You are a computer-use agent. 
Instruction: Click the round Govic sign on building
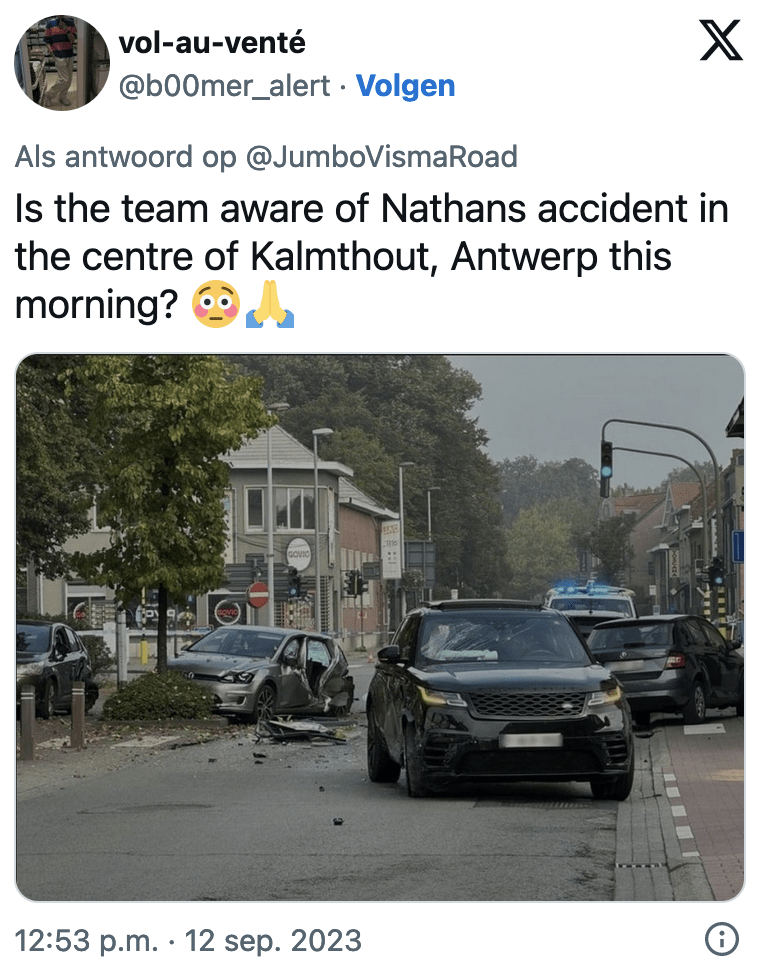[x=299, y=553]
